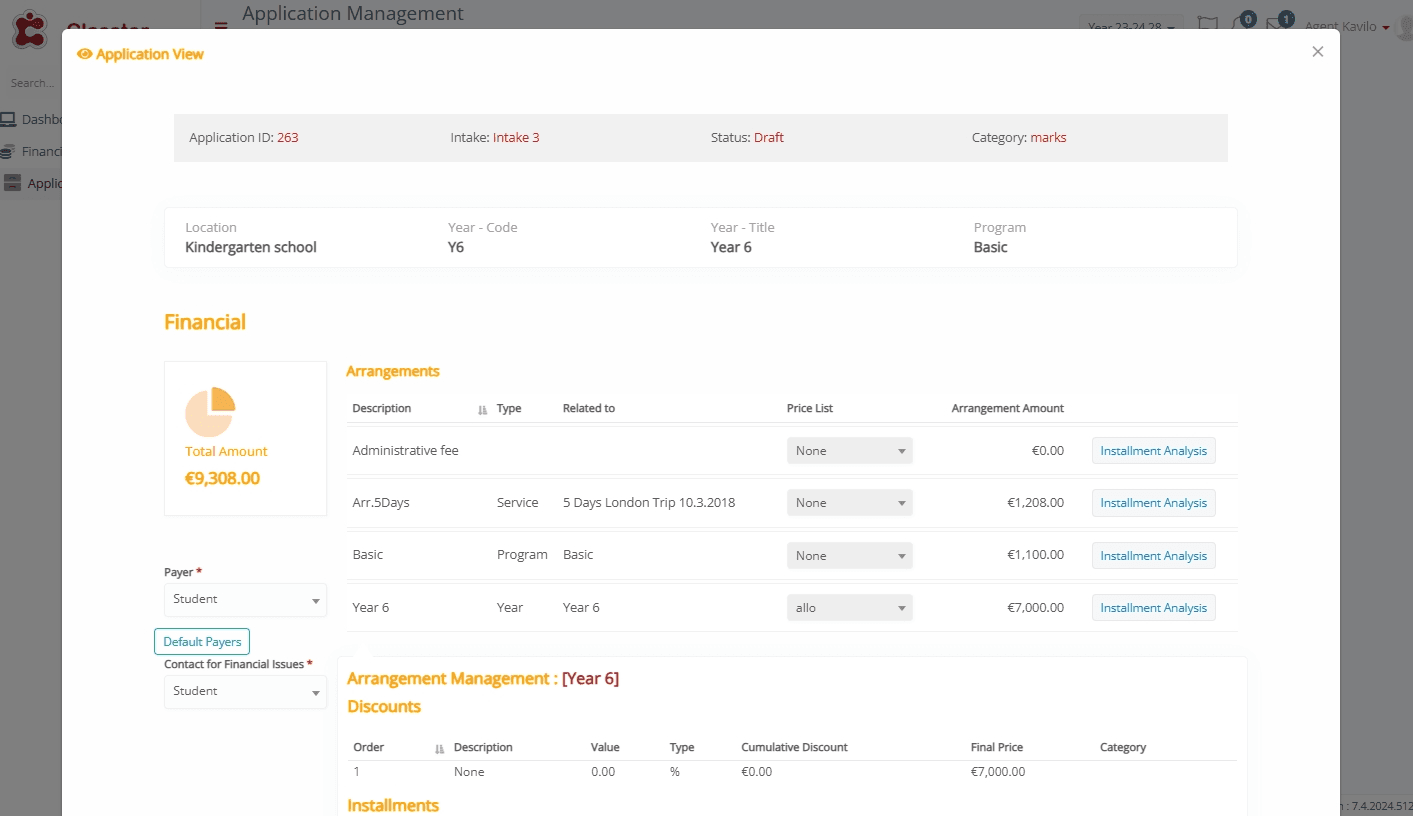
Task: Click Installment Analysis for the Basic program row
Action: click(1153, 556)
